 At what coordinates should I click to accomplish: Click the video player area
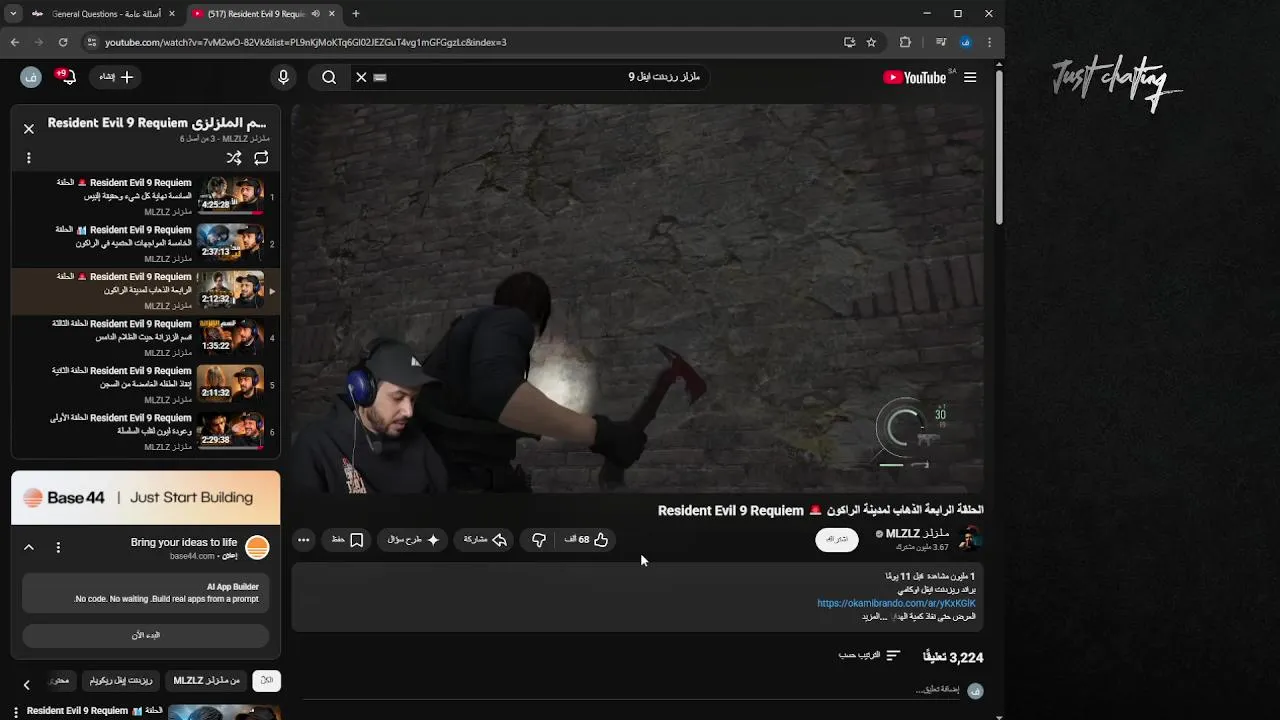[x=638, y=298]
